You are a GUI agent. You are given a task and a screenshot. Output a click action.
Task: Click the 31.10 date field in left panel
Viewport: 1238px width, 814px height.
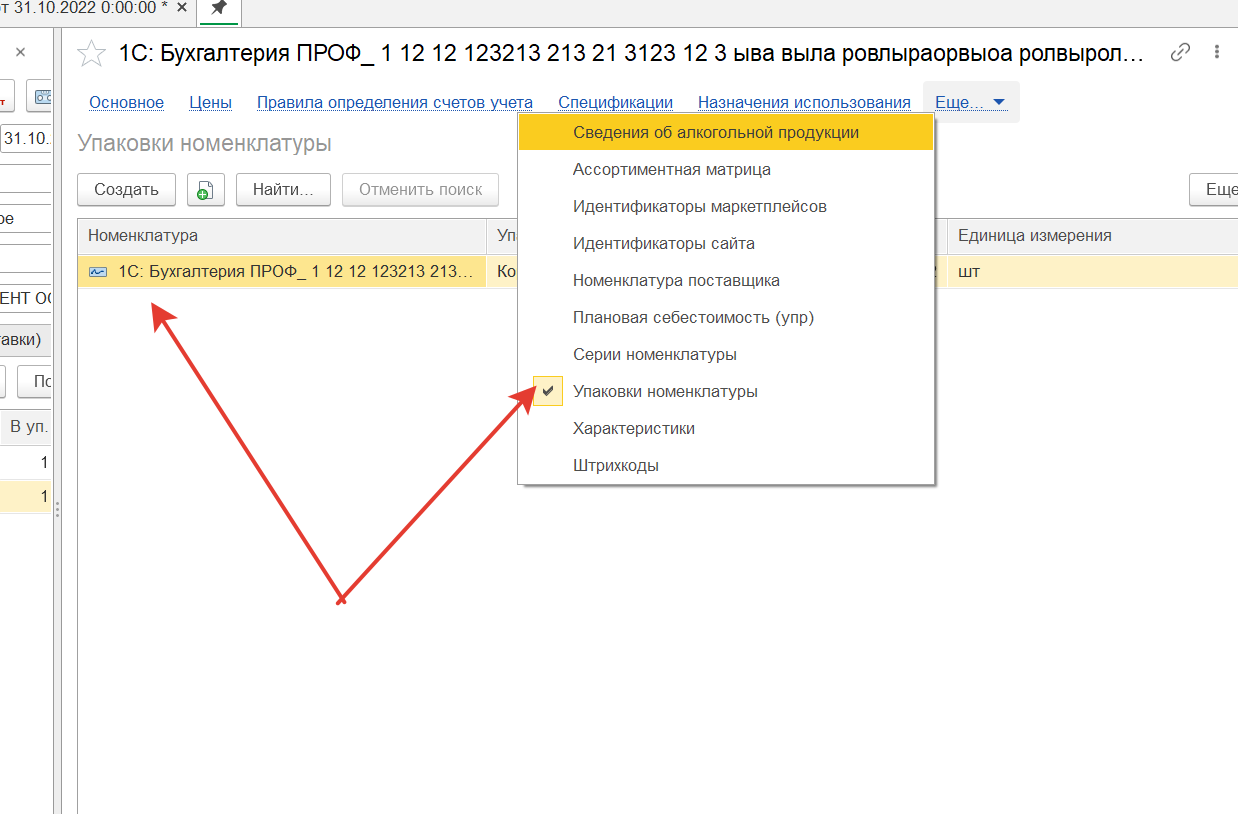click(27, 138)
